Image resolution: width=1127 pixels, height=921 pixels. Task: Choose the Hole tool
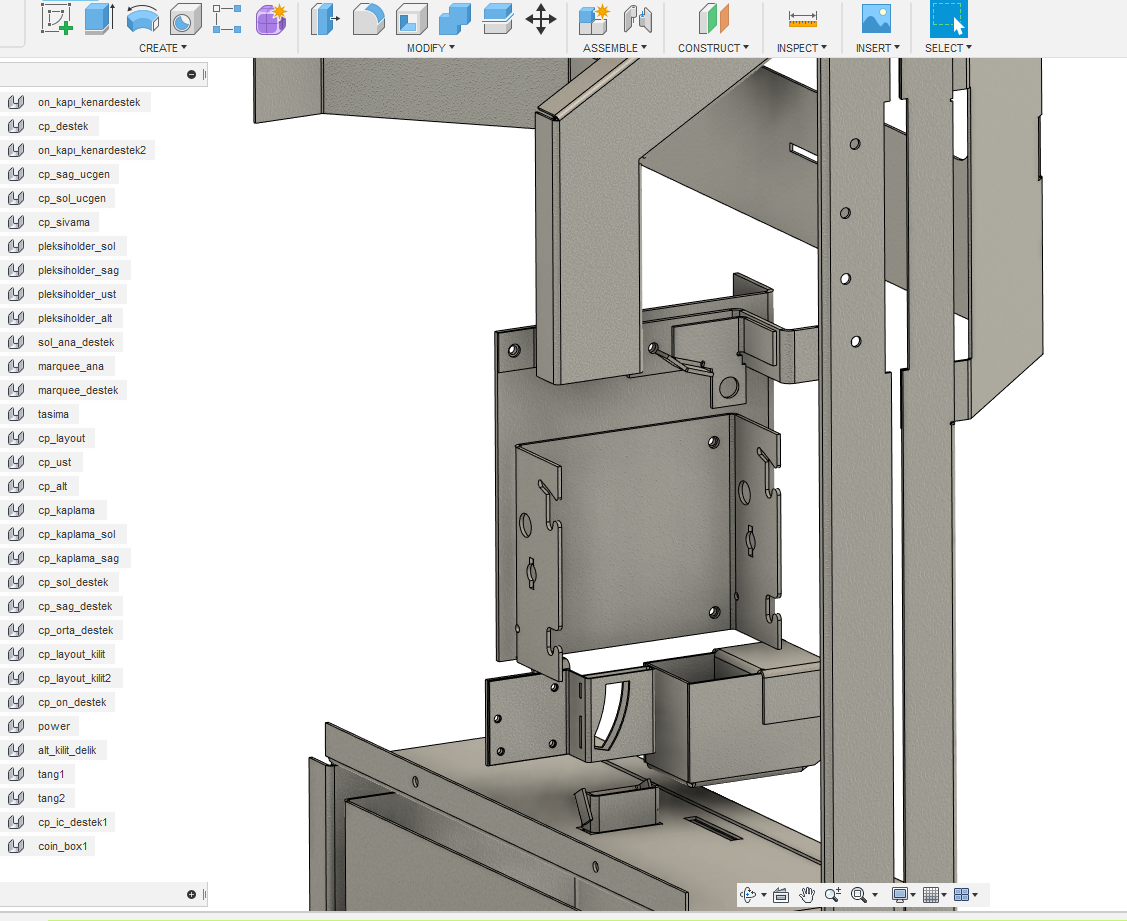185,19
